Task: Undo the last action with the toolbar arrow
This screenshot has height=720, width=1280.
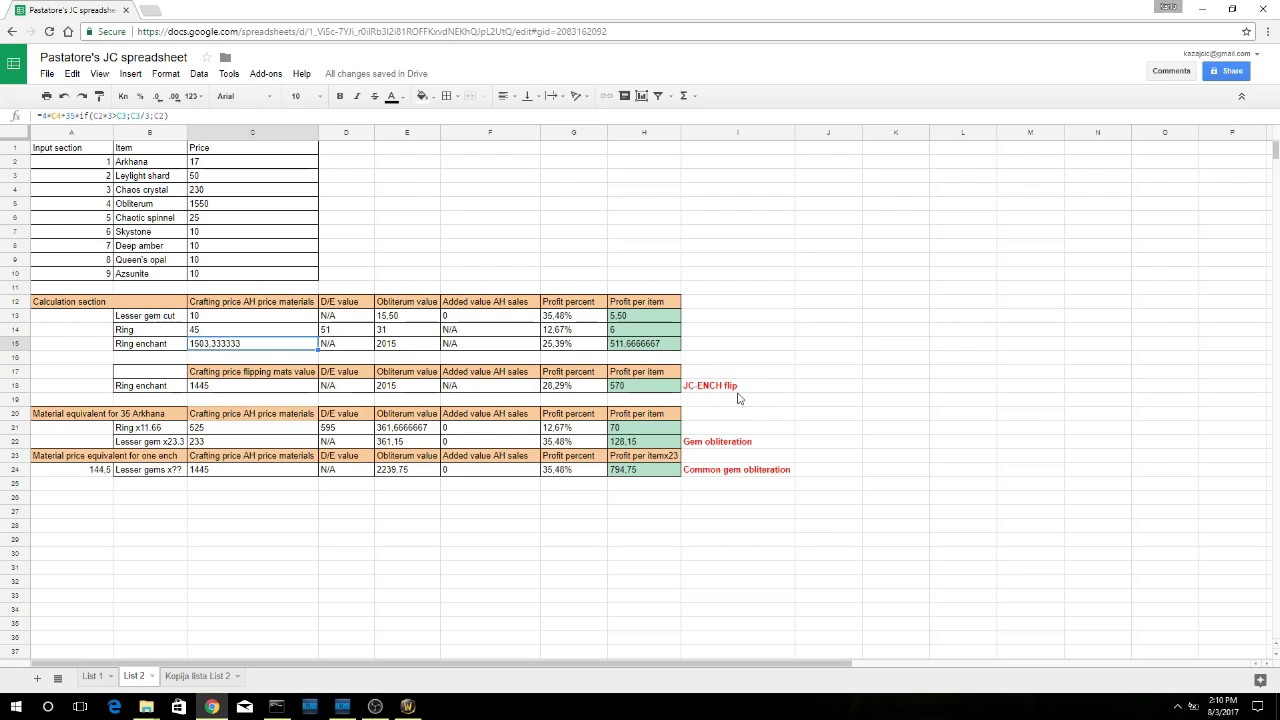Action: tap(64, 96)
